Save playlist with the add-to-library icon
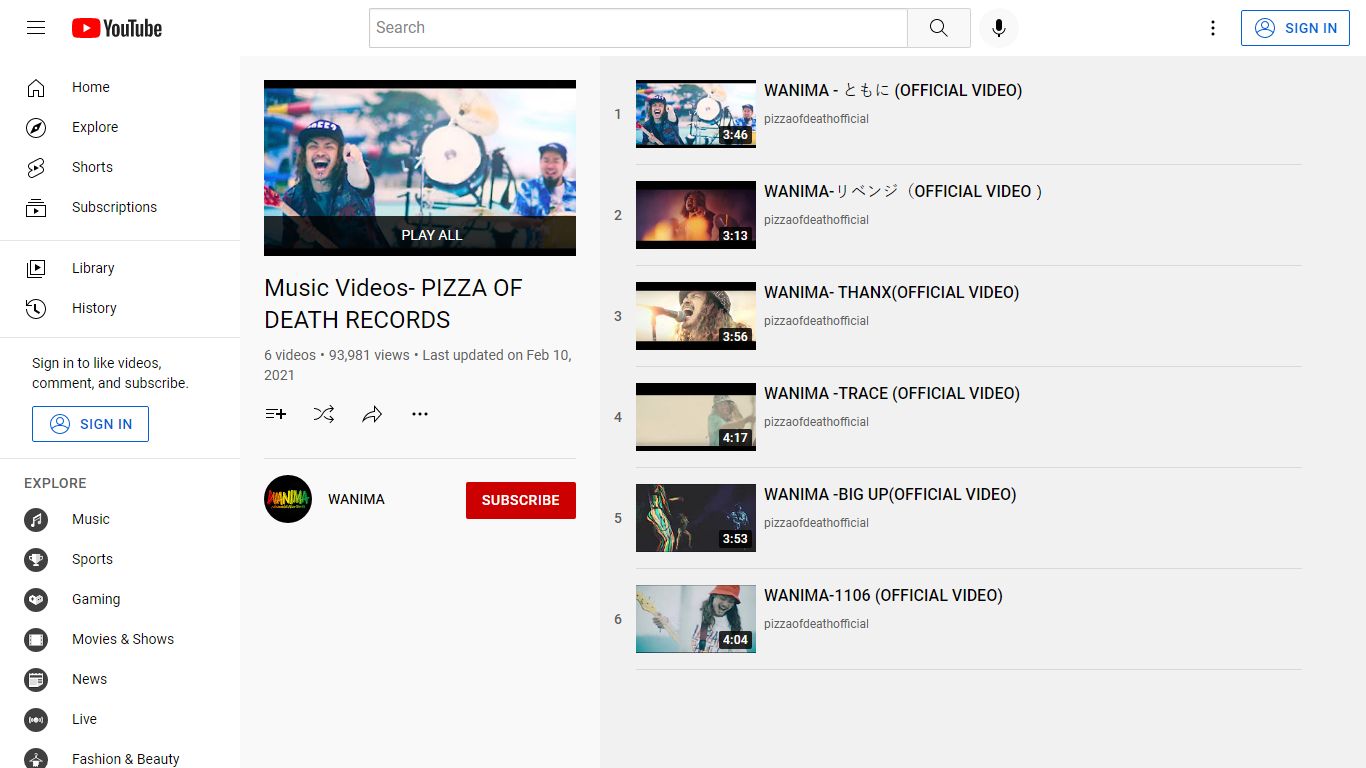Screen dimensions: 1366x768 (276, 414)
